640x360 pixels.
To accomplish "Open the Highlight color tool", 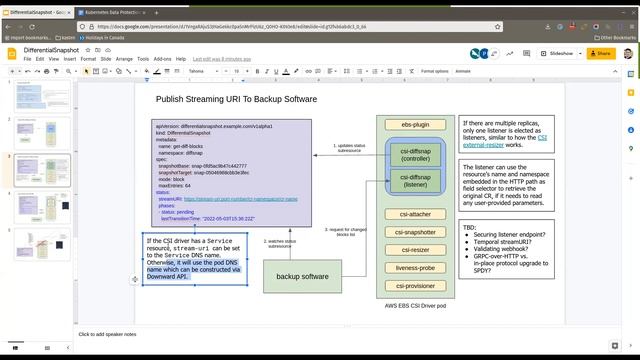I will [x=296, y=71].
